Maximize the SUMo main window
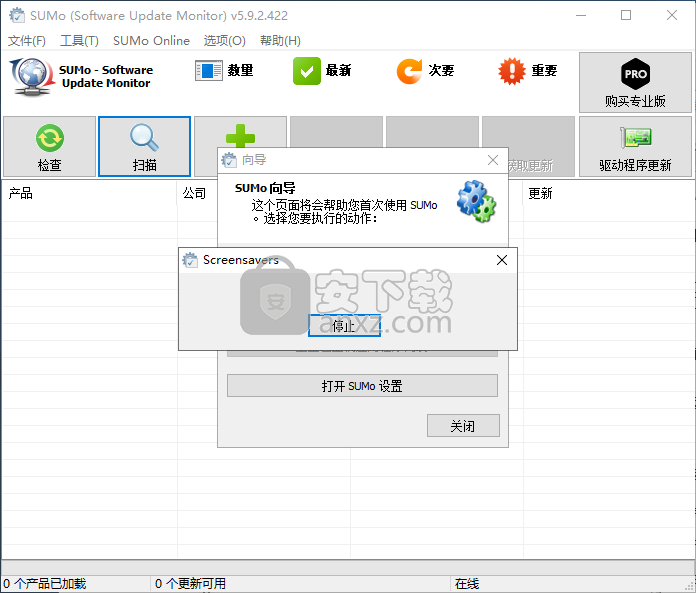Viewport: 696px width, 593px height. pyautogui.click(x=626, y=15)
